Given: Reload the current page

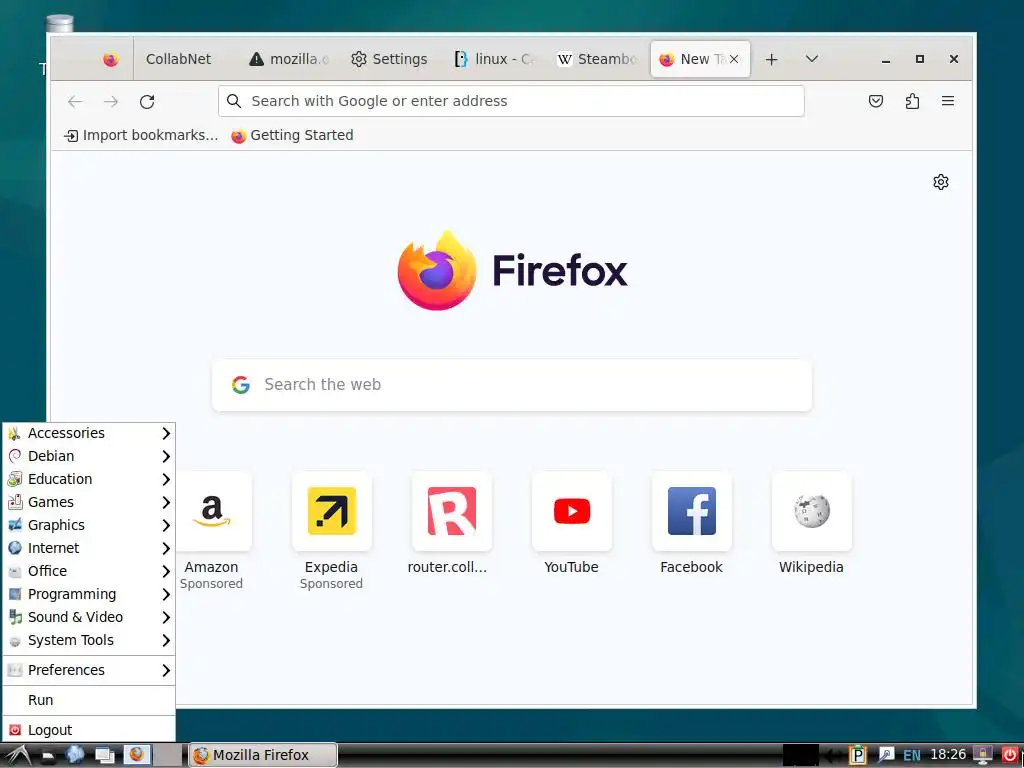Looking at the screenshot, I should point(147,101).
